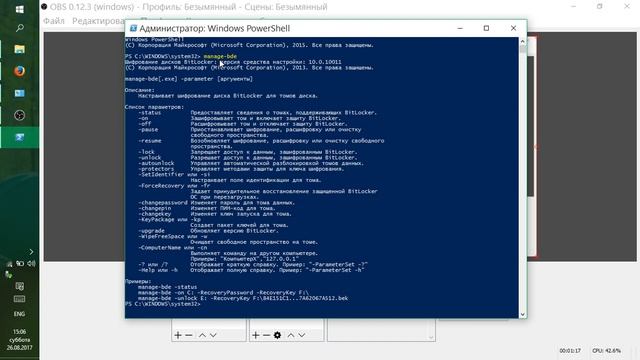Open the Файл menu in OBS
The width and height of the screenshot is (640, 360).
click(x=54, y=21)
